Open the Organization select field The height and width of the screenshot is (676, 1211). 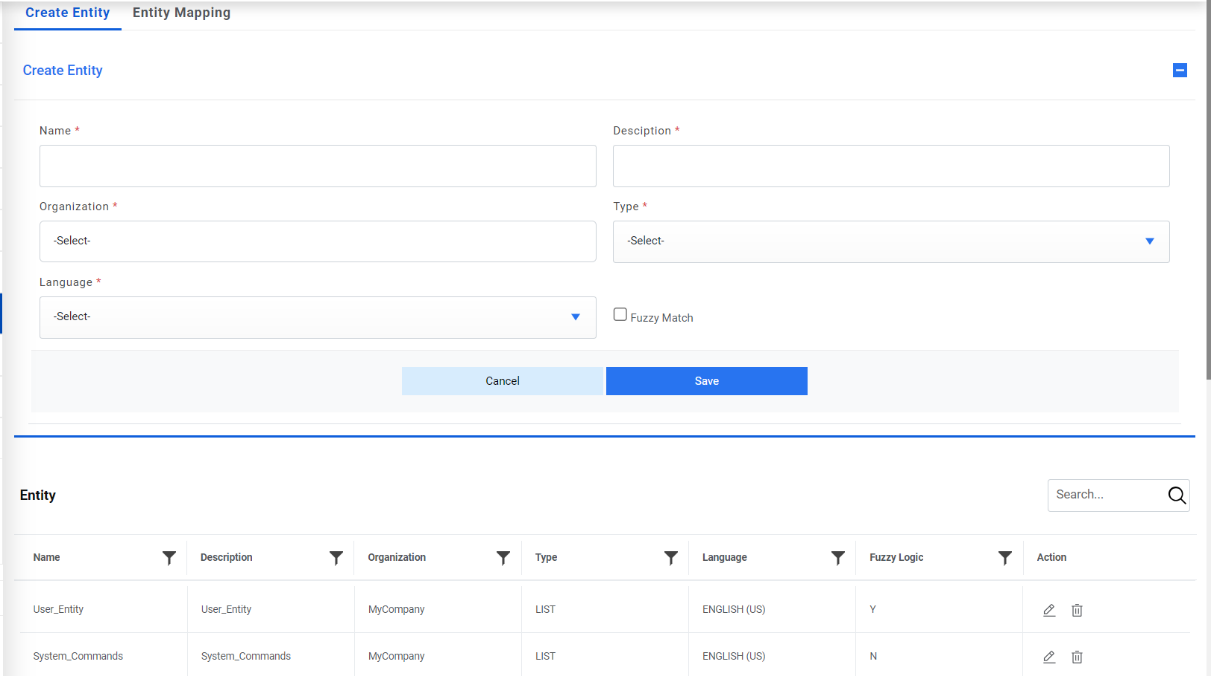317,241
